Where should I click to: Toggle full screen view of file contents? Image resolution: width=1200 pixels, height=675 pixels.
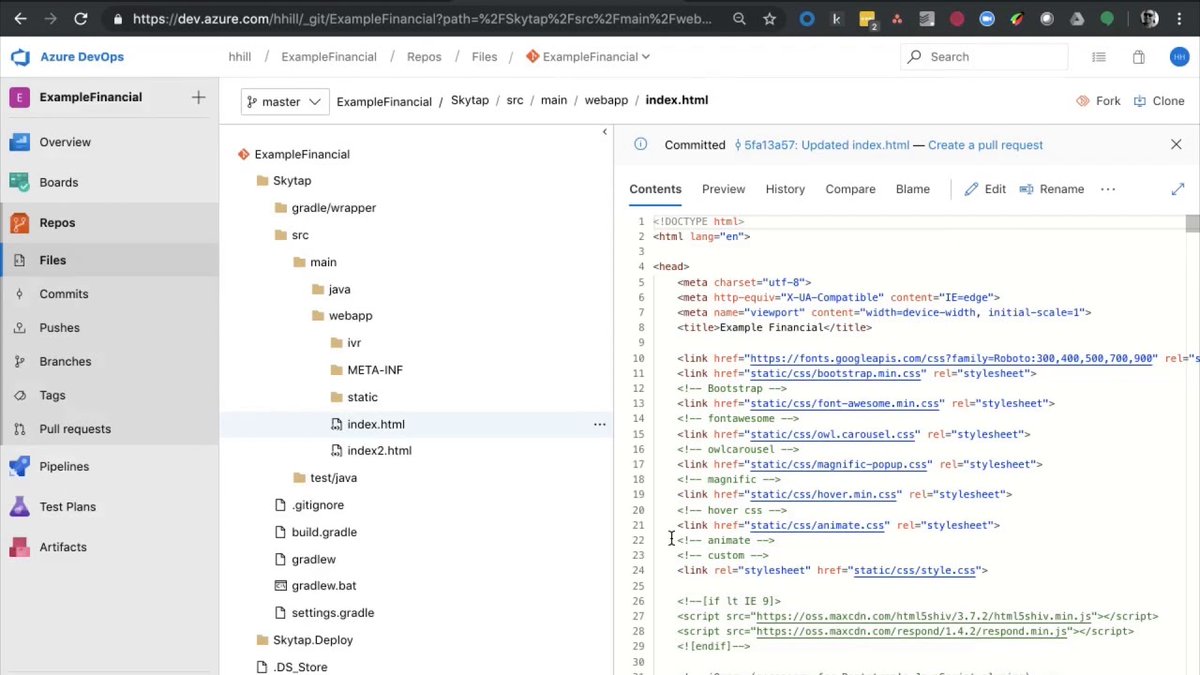pyautogui.click(x=1178, y=189)
